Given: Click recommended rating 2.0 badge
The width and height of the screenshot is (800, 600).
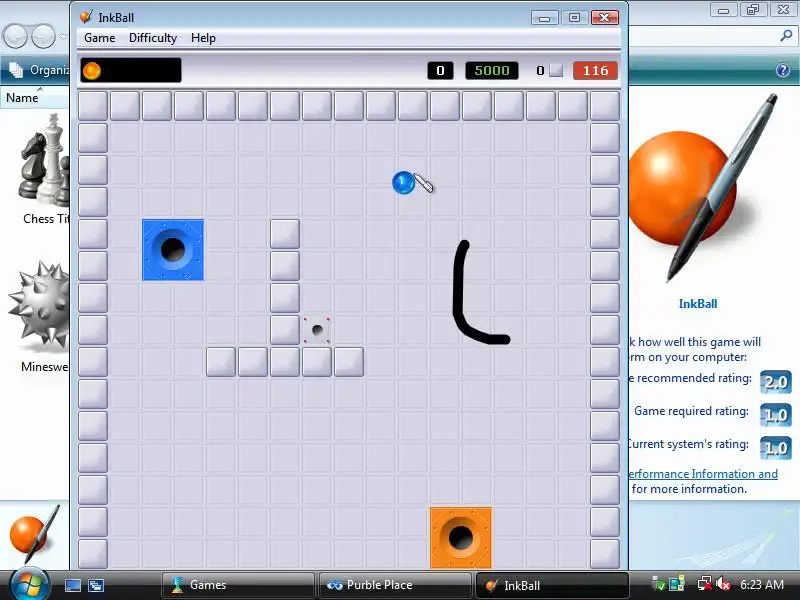Looking at the screenshot, I should (776, 382).
